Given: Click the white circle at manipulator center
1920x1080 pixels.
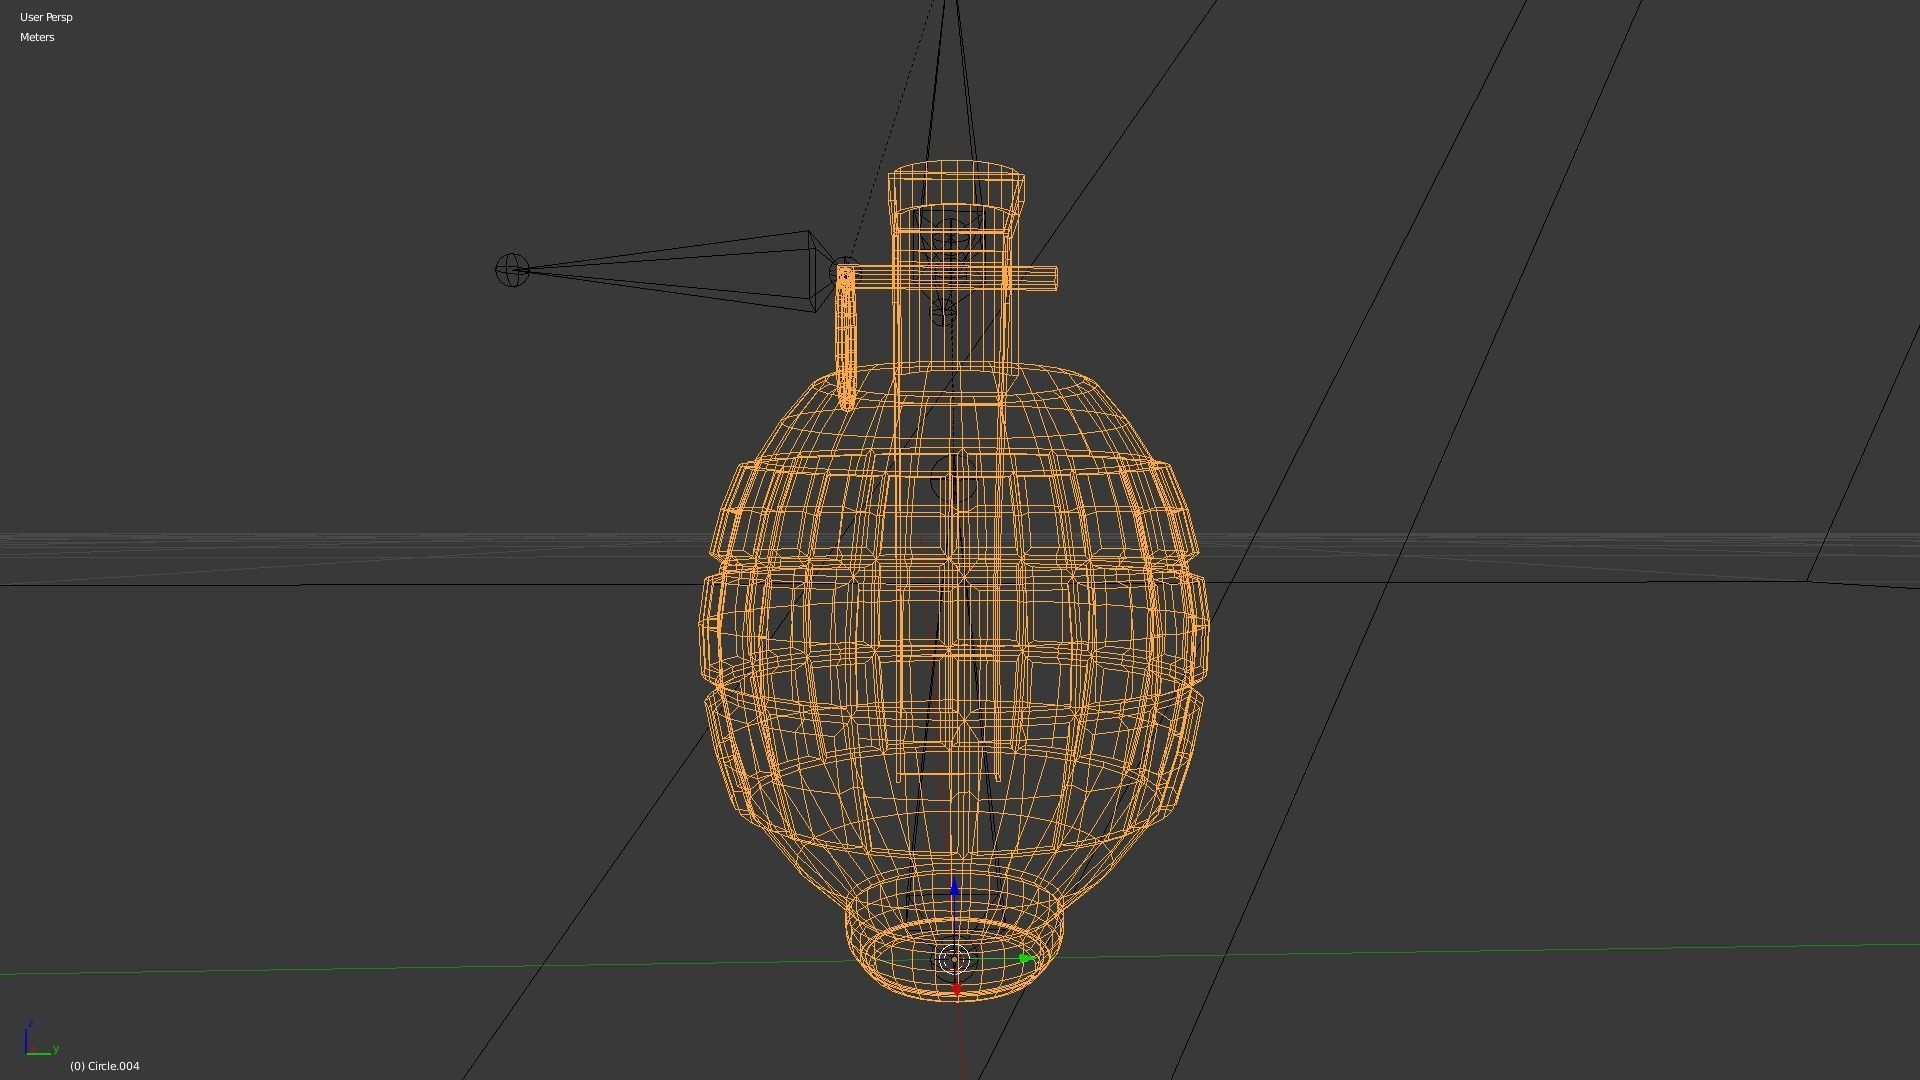Looking at the screenshot, I should (x=955, y=960).
